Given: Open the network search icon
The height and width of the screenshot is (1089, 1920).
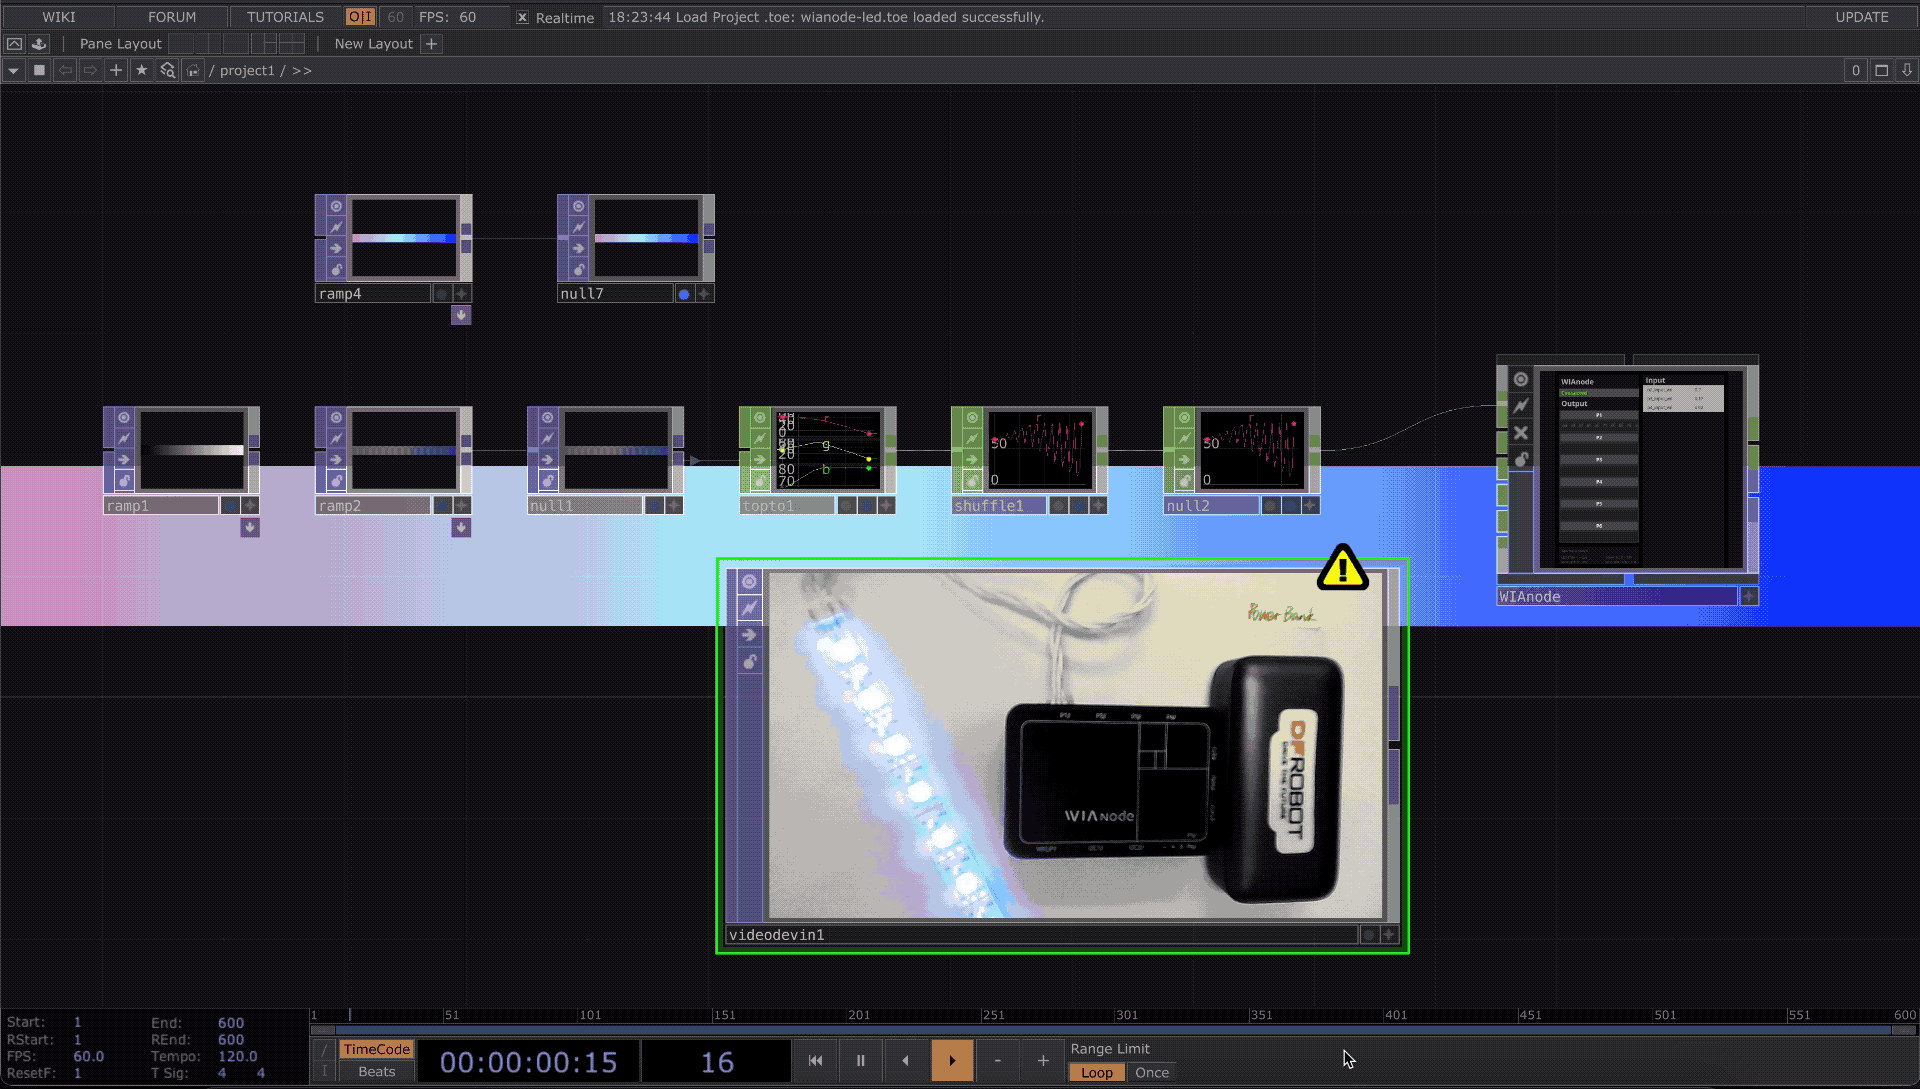Looking at the screenshot, I should coord(167,70).
